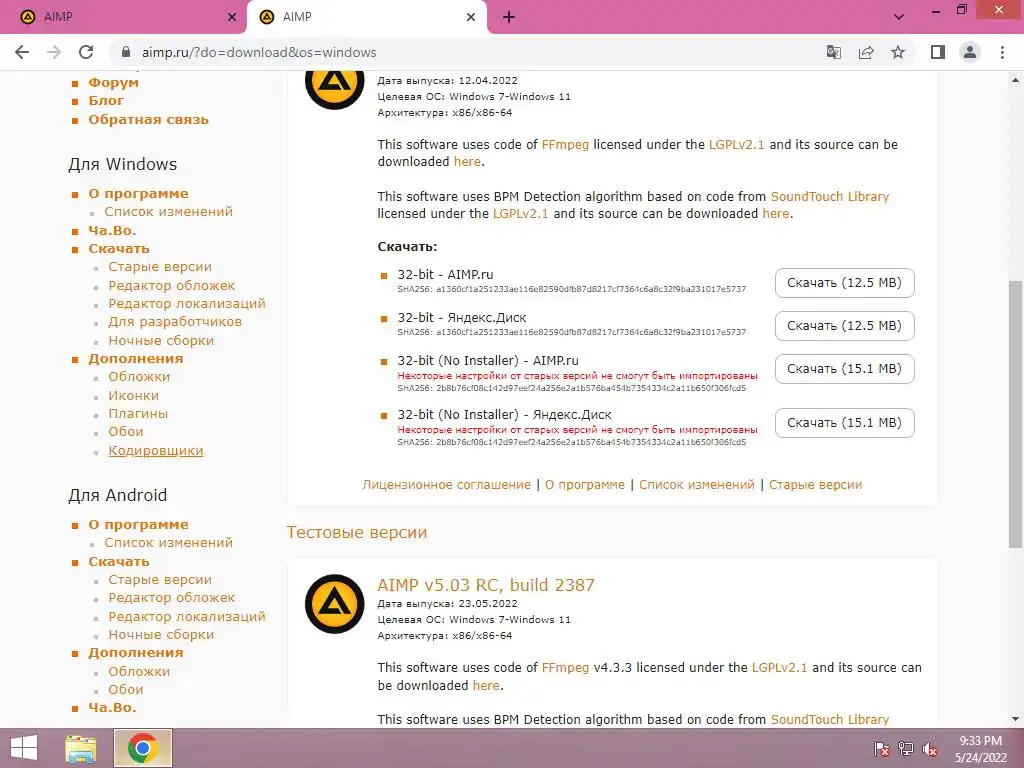Open File Explorer from taskbar

point(81,748)
